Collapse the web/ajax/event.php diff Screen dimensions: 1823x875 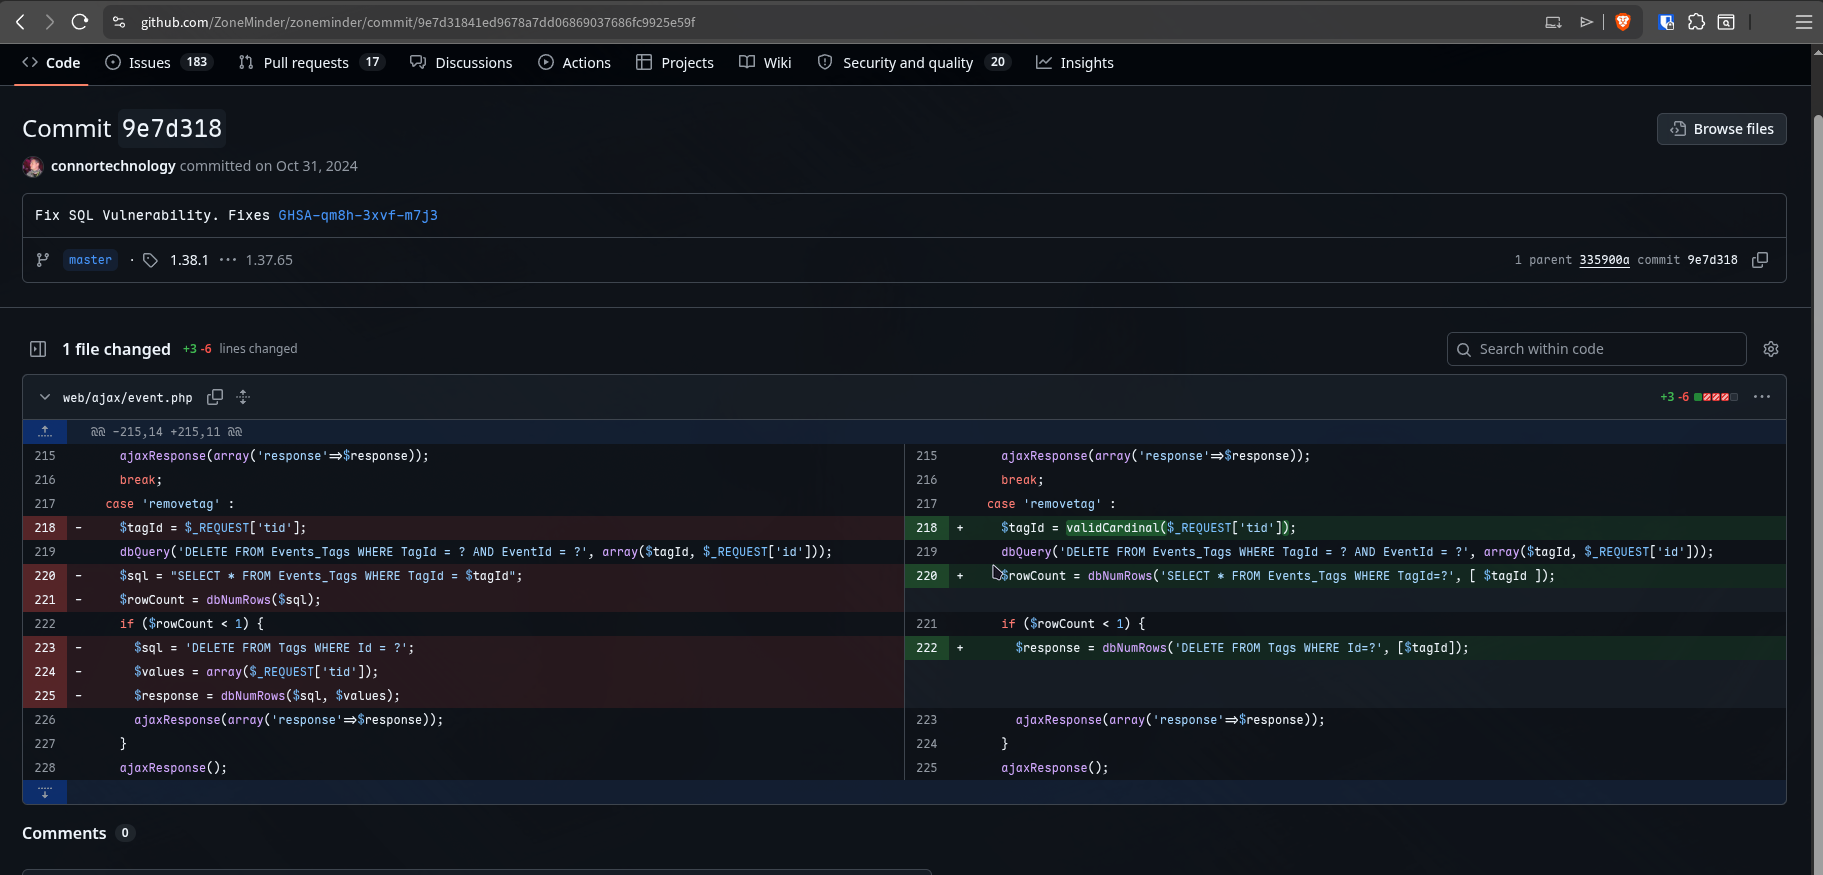pos(45,397)
